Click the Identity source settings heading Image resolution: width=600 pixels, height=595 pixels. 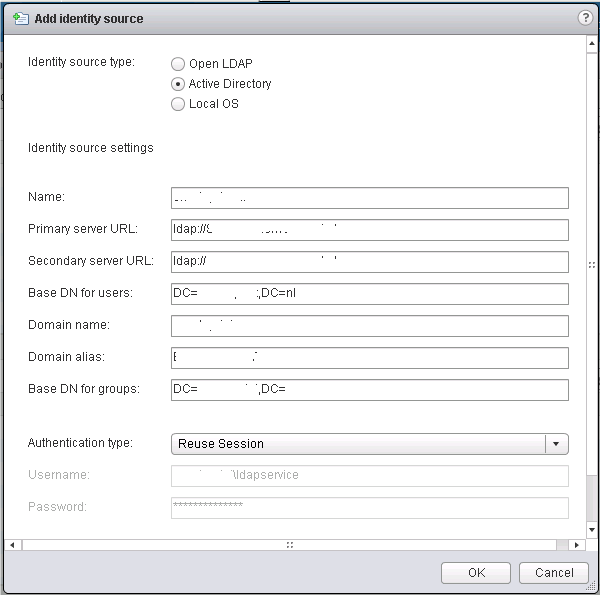tap(91, 148)
